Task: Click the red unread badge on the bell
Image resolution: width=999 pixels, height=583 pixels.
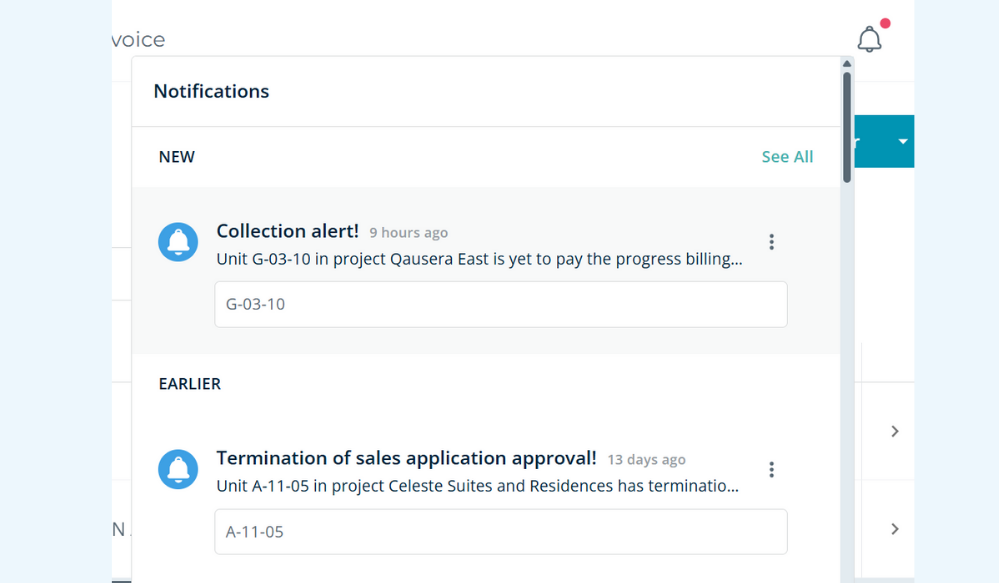Action: click(x=884, y=22)
